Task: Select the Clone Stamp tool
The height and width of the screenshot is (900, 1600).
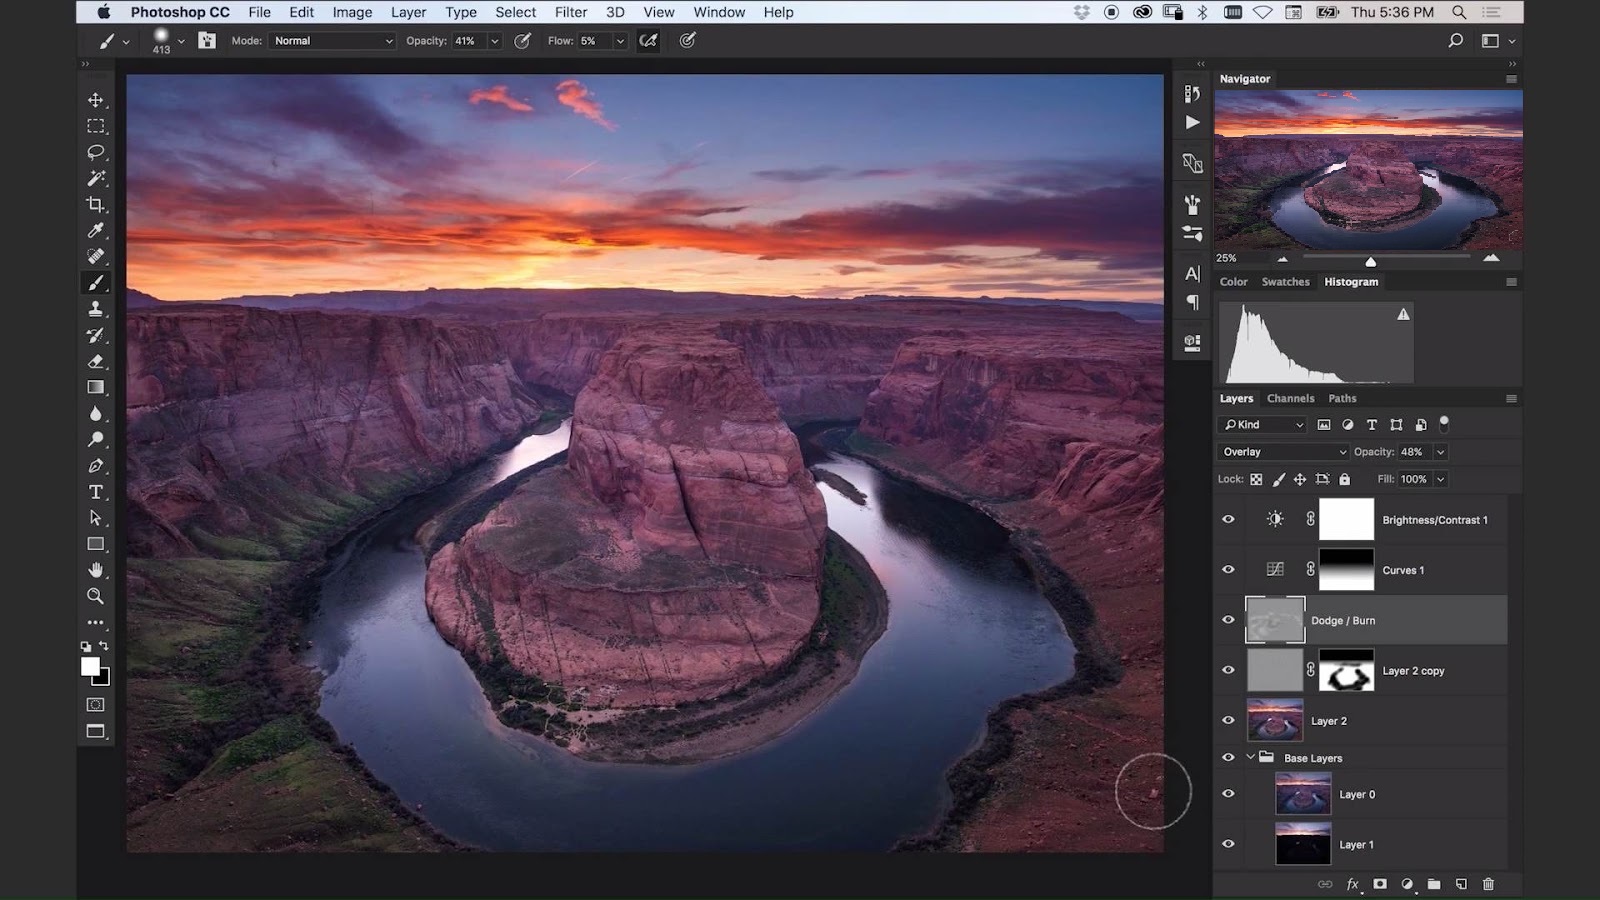Action: (96, 309)
